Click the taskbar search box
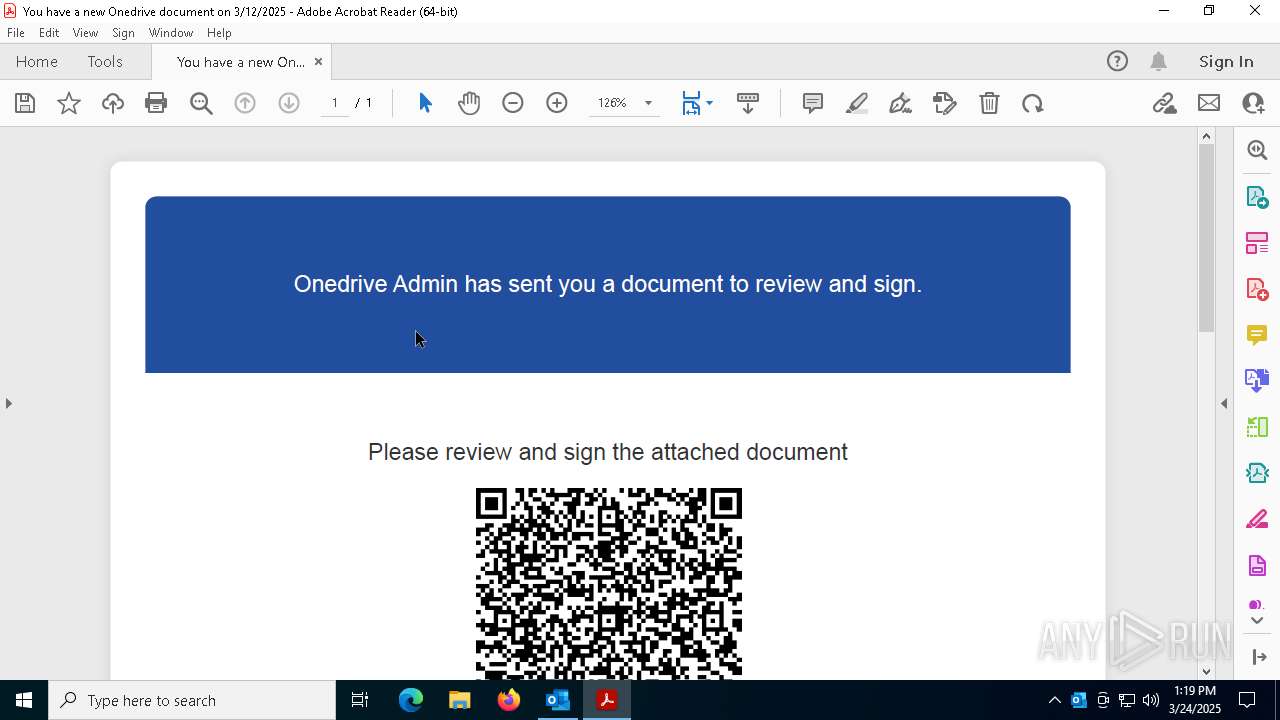This screenshot has height=720, width=1280. [x=192, y=700]
